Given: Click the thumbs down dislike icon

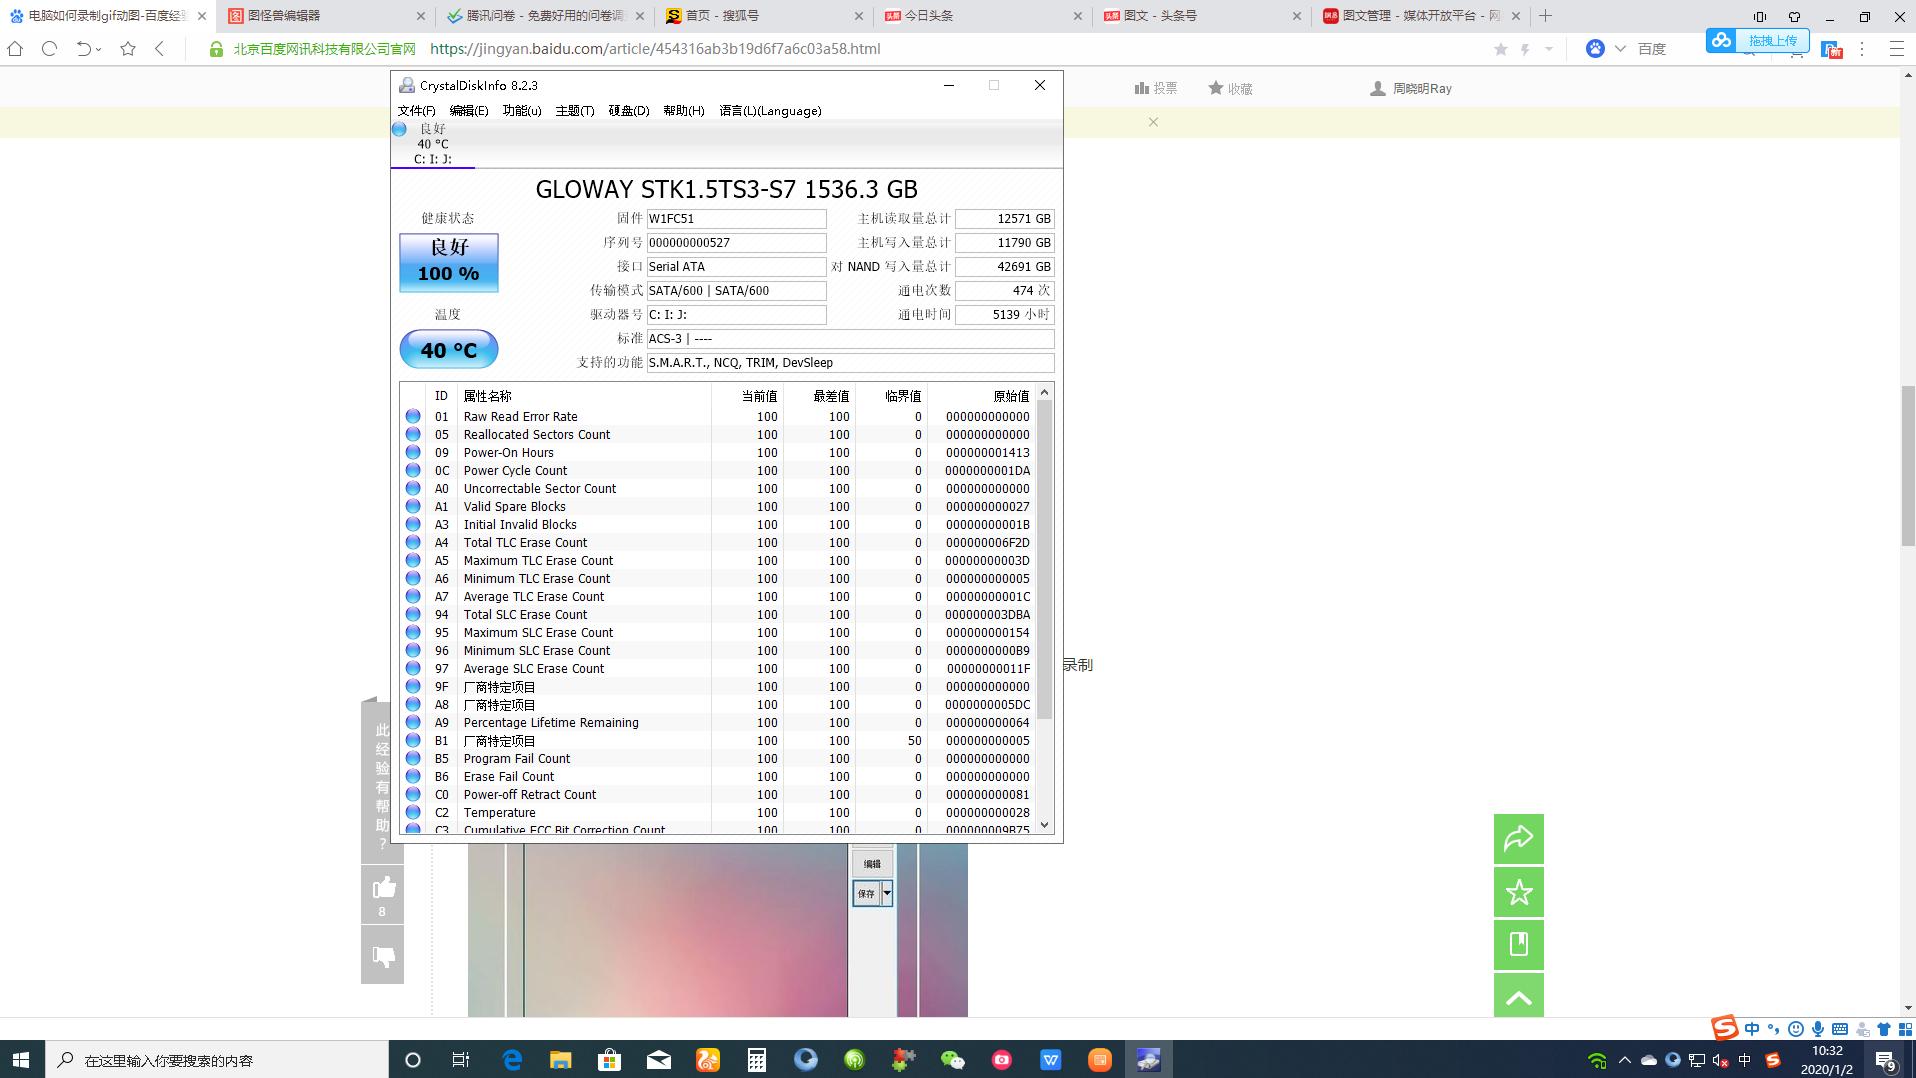Looking at the screenshot, I should tap(383, 957).
